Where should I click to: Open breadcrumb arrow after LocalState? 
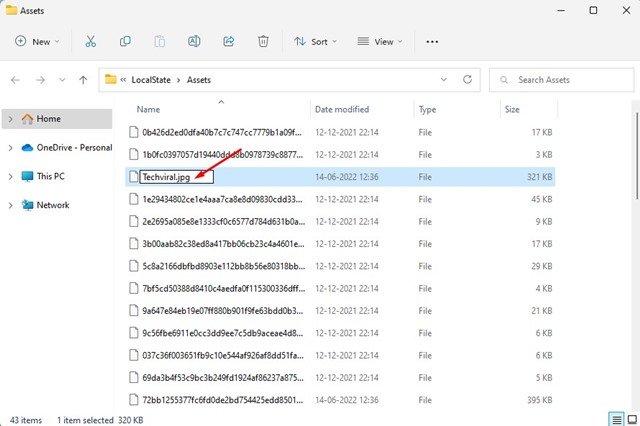pos(179,80)
